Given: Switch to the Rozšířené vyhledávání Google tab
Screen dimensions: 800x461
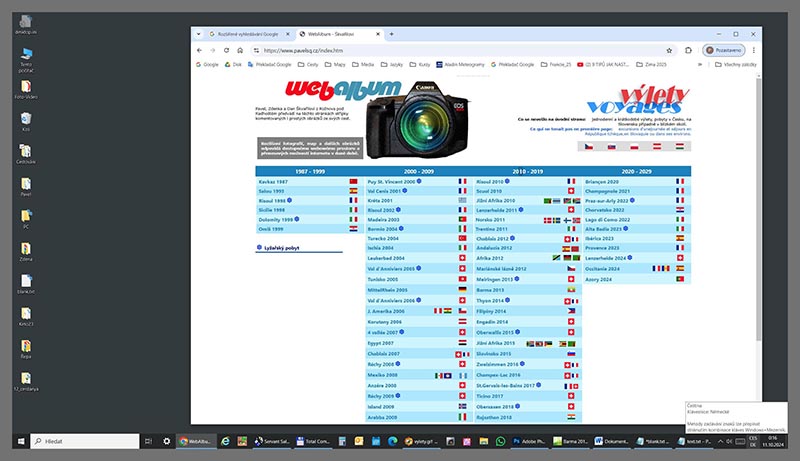Looking at the screenshot, I should (x=238, y=33).
